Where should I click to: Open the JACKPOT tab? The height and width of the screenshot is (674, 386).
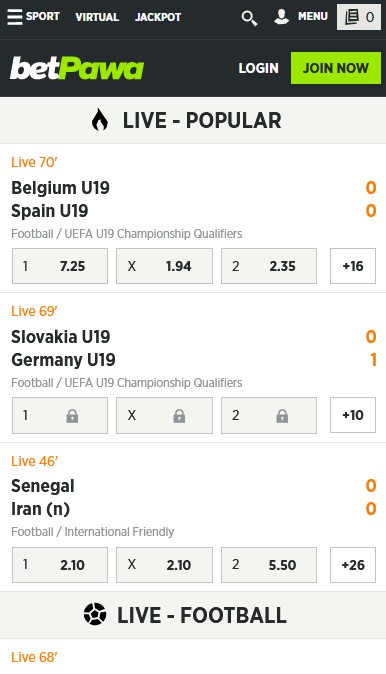coord(158,17)
